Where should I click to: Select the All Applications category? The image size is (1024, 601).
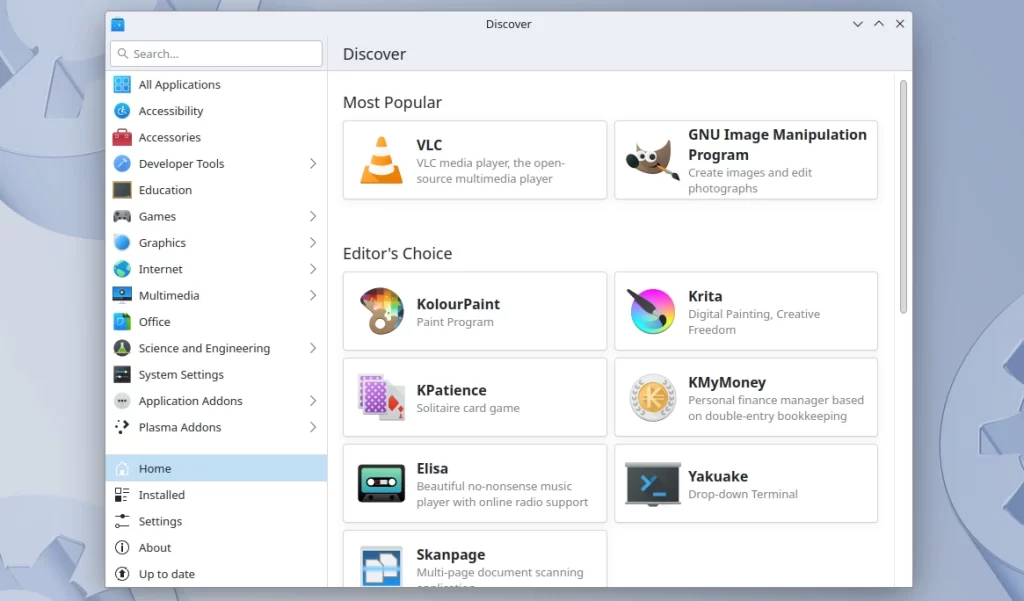pos(179,85)
